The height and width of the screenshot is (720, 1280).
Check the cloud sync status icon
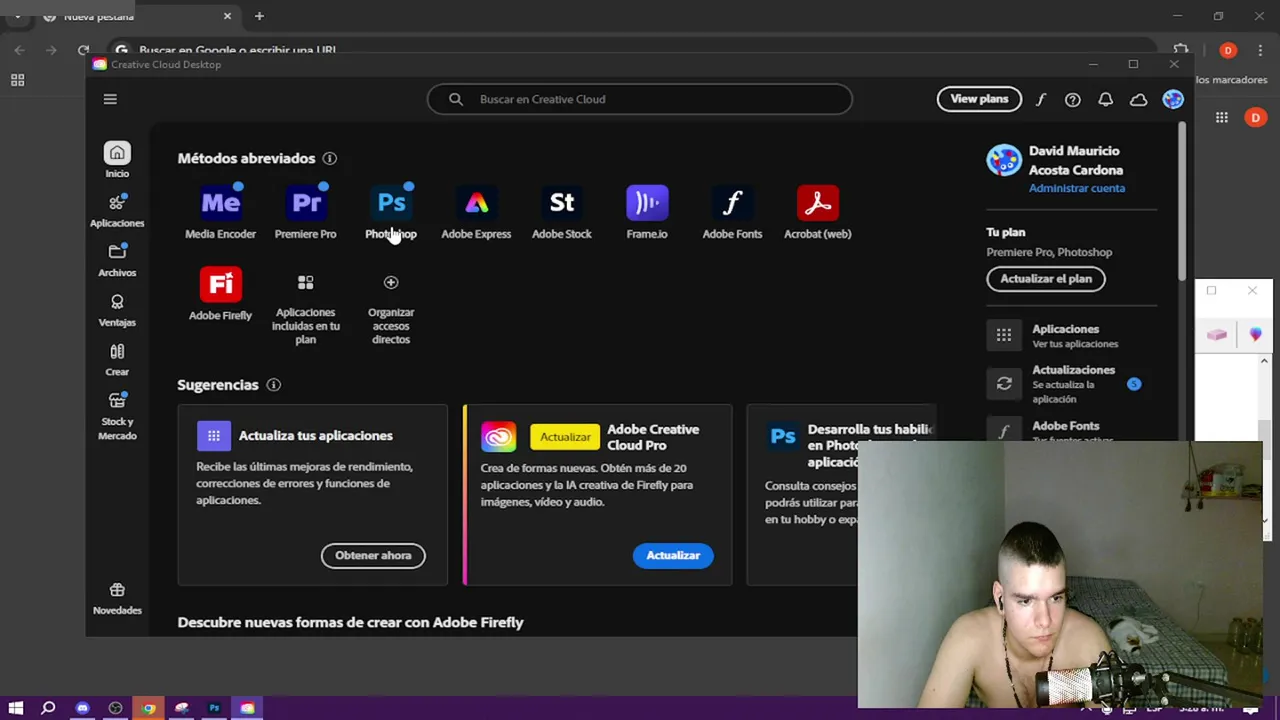pyautogui.click(x=1138, y=99)
